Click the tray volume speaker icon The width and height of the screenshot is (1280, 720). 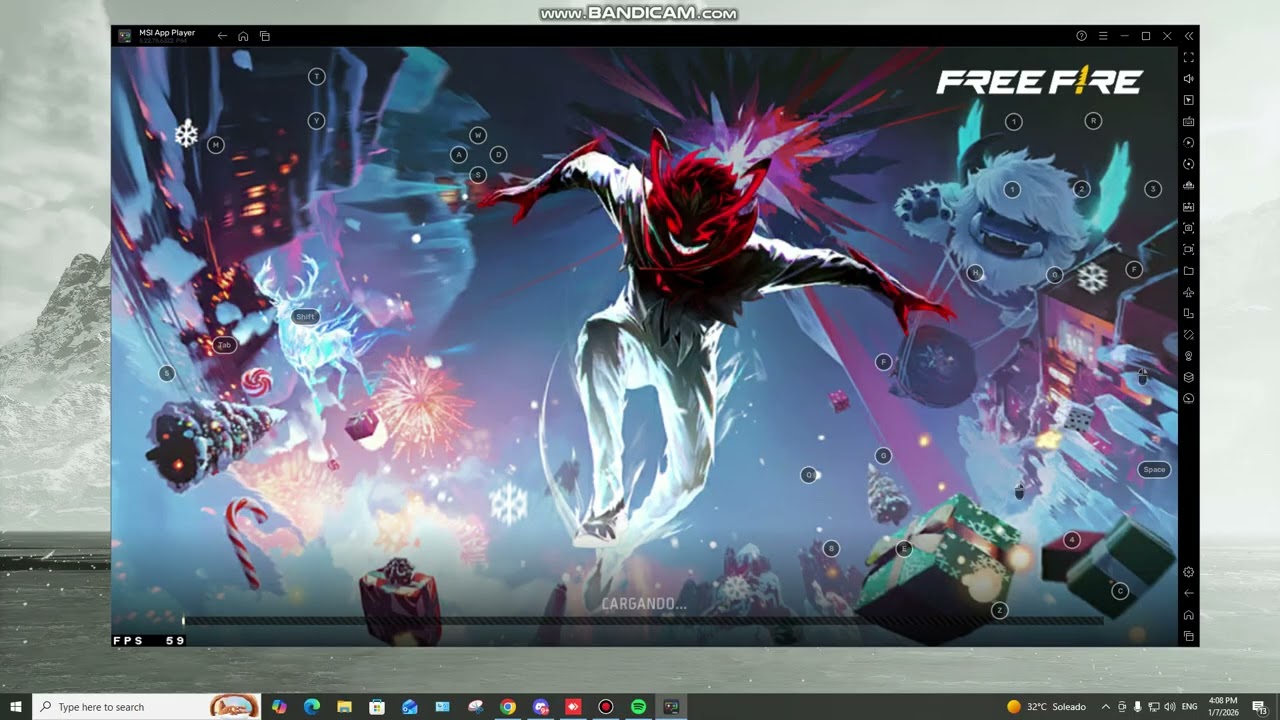click(1170, 707)
